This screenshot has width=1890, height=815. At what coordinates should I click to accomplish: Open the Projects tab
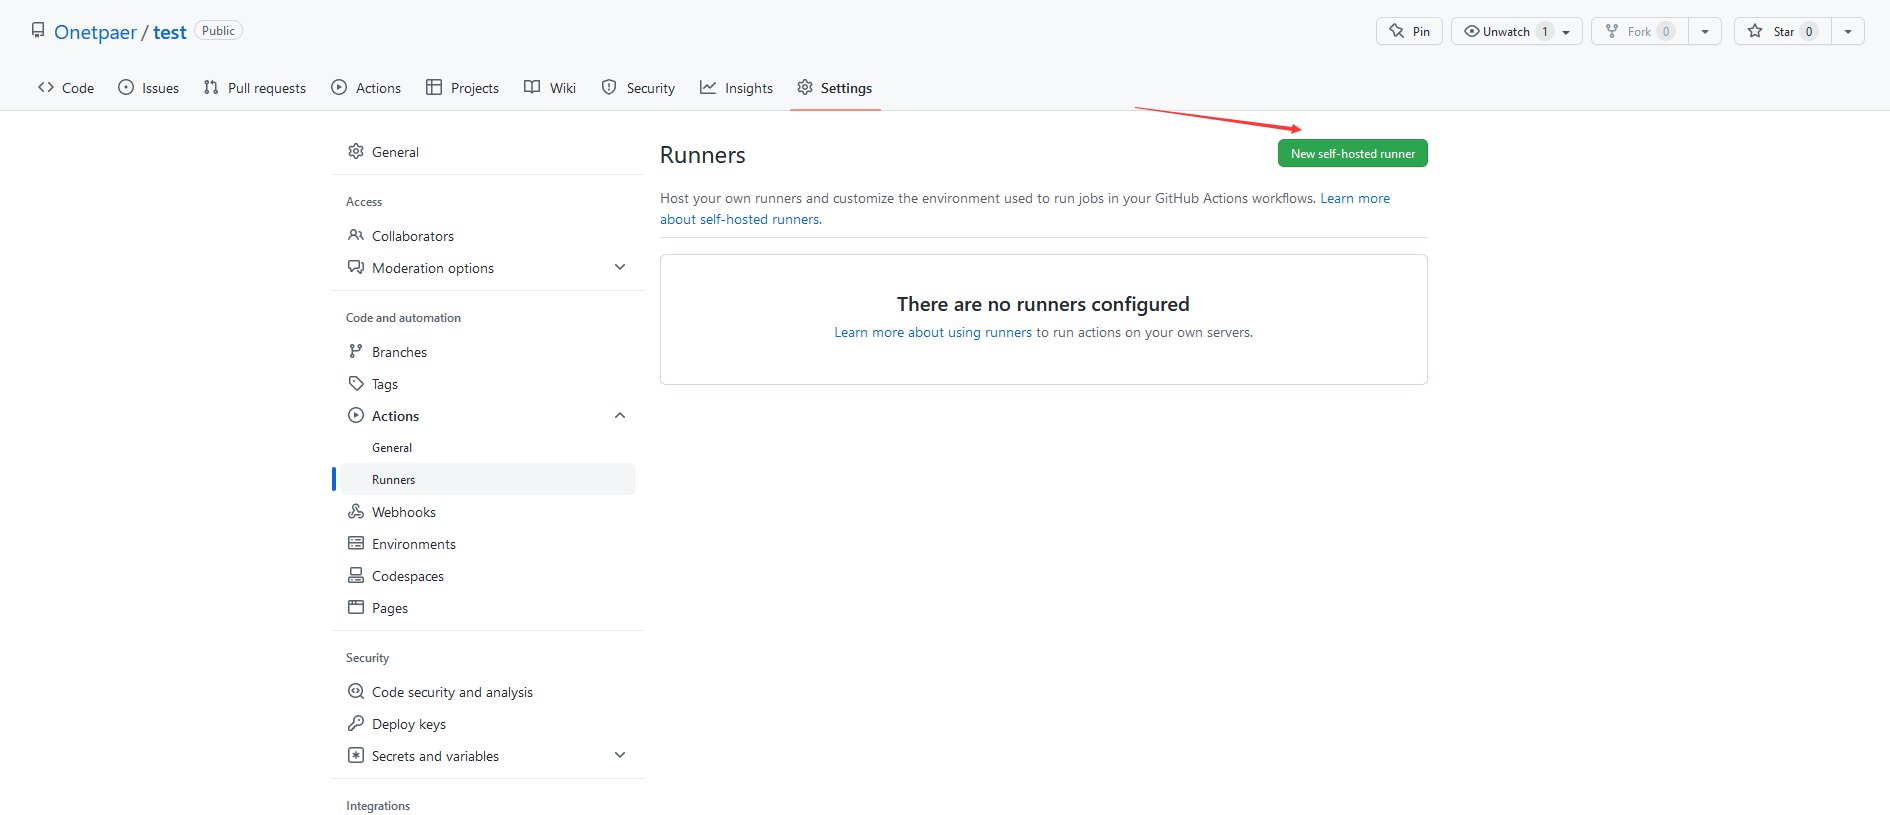(x=462, y=88)
